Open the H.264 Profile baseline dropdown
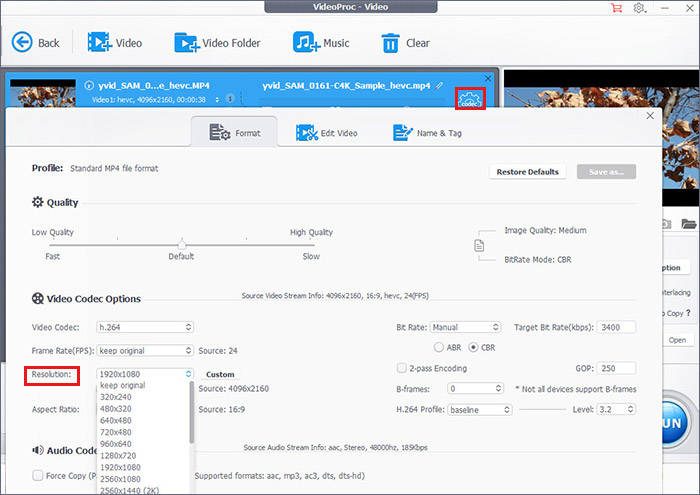700x495 pixels. point(479,409)
